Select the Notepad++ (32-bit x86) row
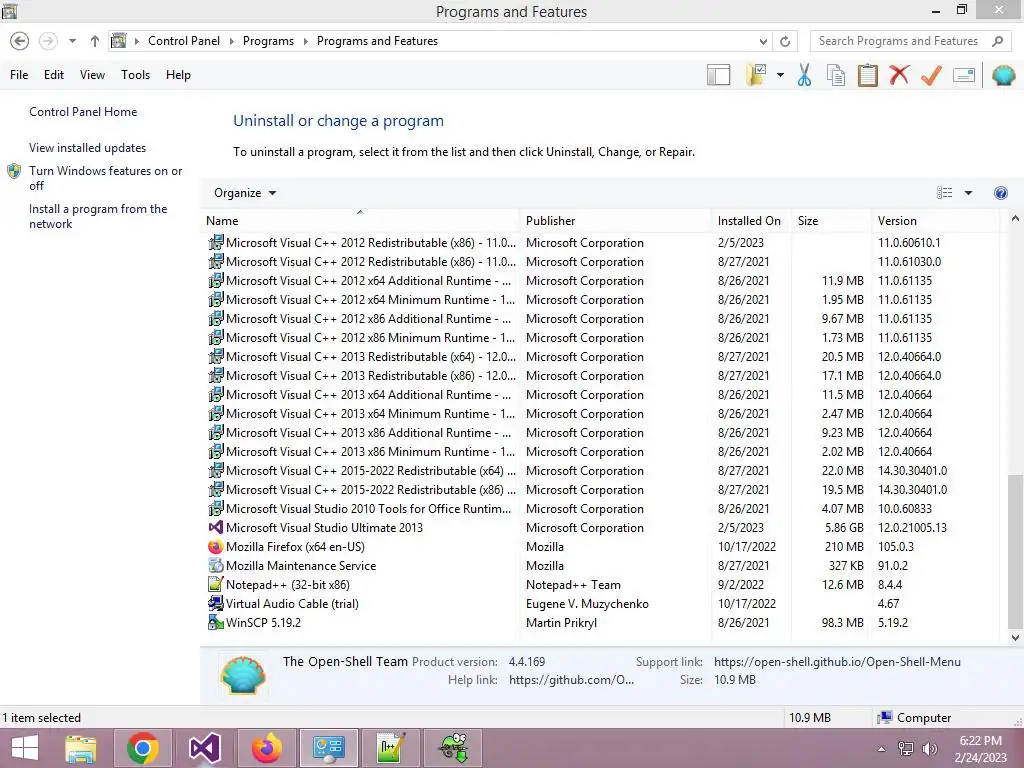Screen dimensions: 1024x768 coord(601,584)
